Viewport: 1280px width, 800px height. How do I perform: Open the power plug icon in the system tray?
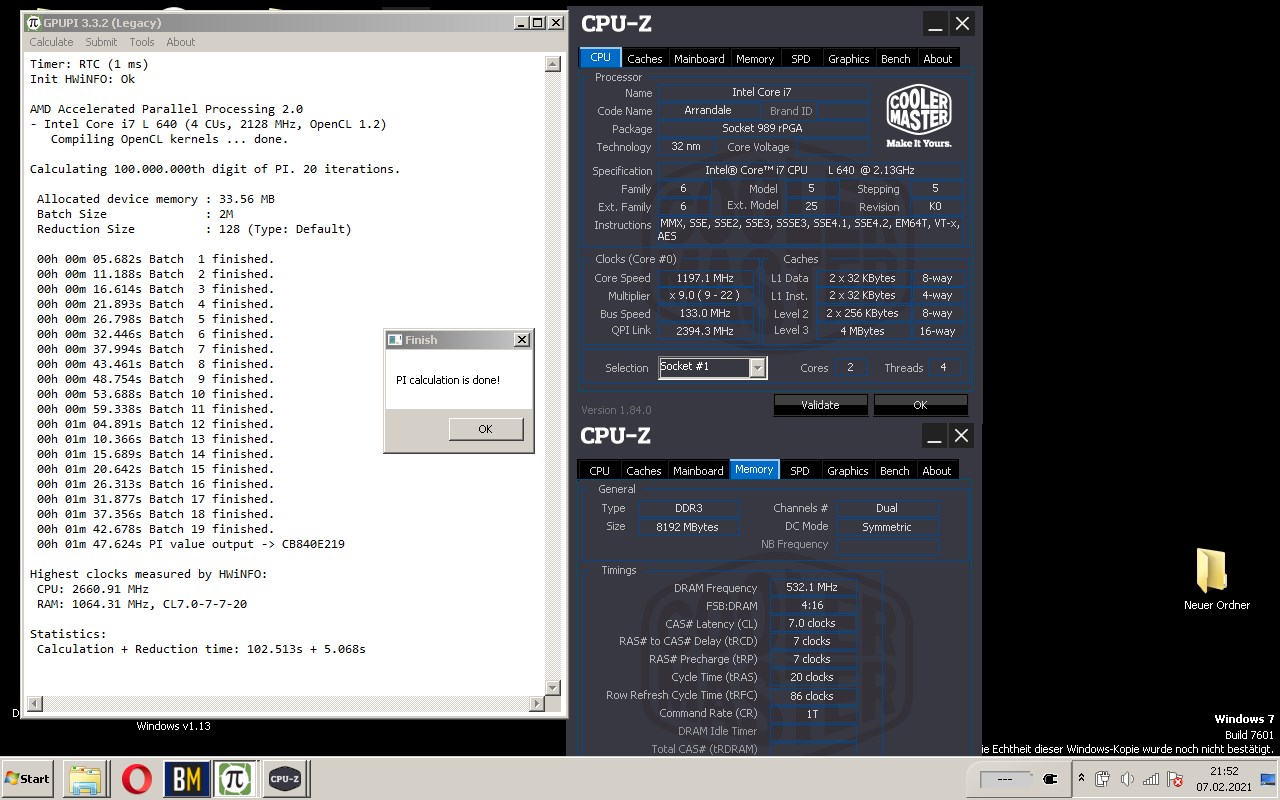[x=1102, y=779]
